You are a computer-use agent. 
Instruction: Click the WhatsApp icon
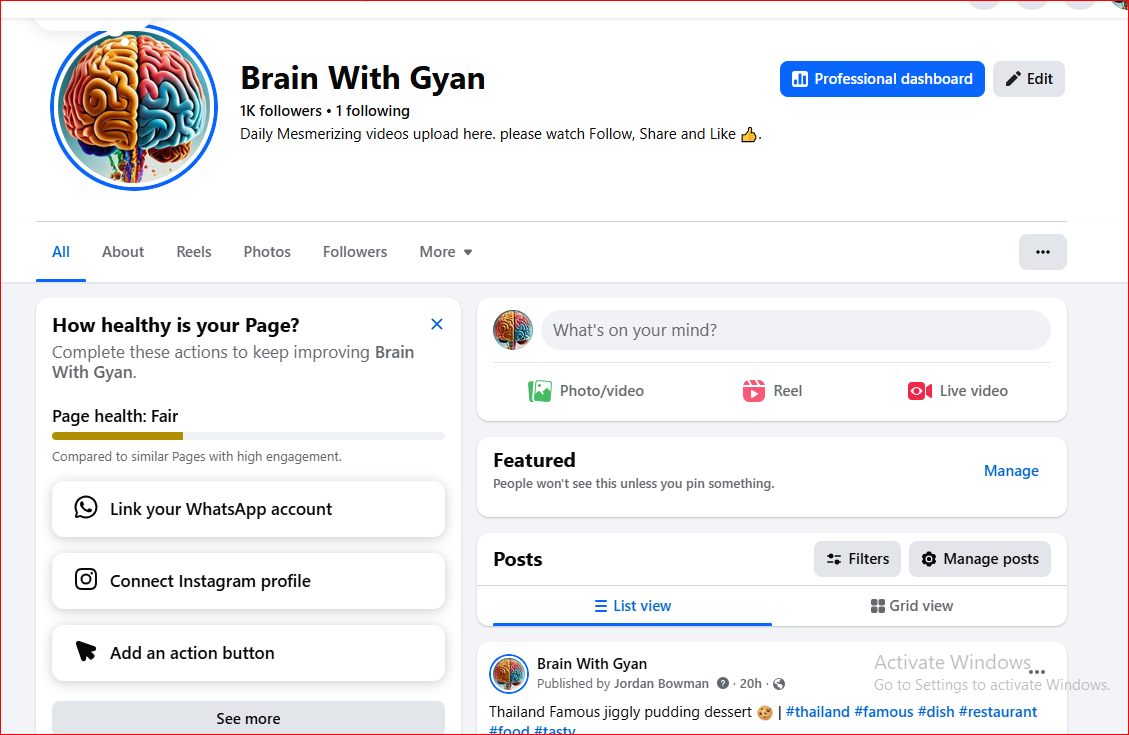click(86, 508)
